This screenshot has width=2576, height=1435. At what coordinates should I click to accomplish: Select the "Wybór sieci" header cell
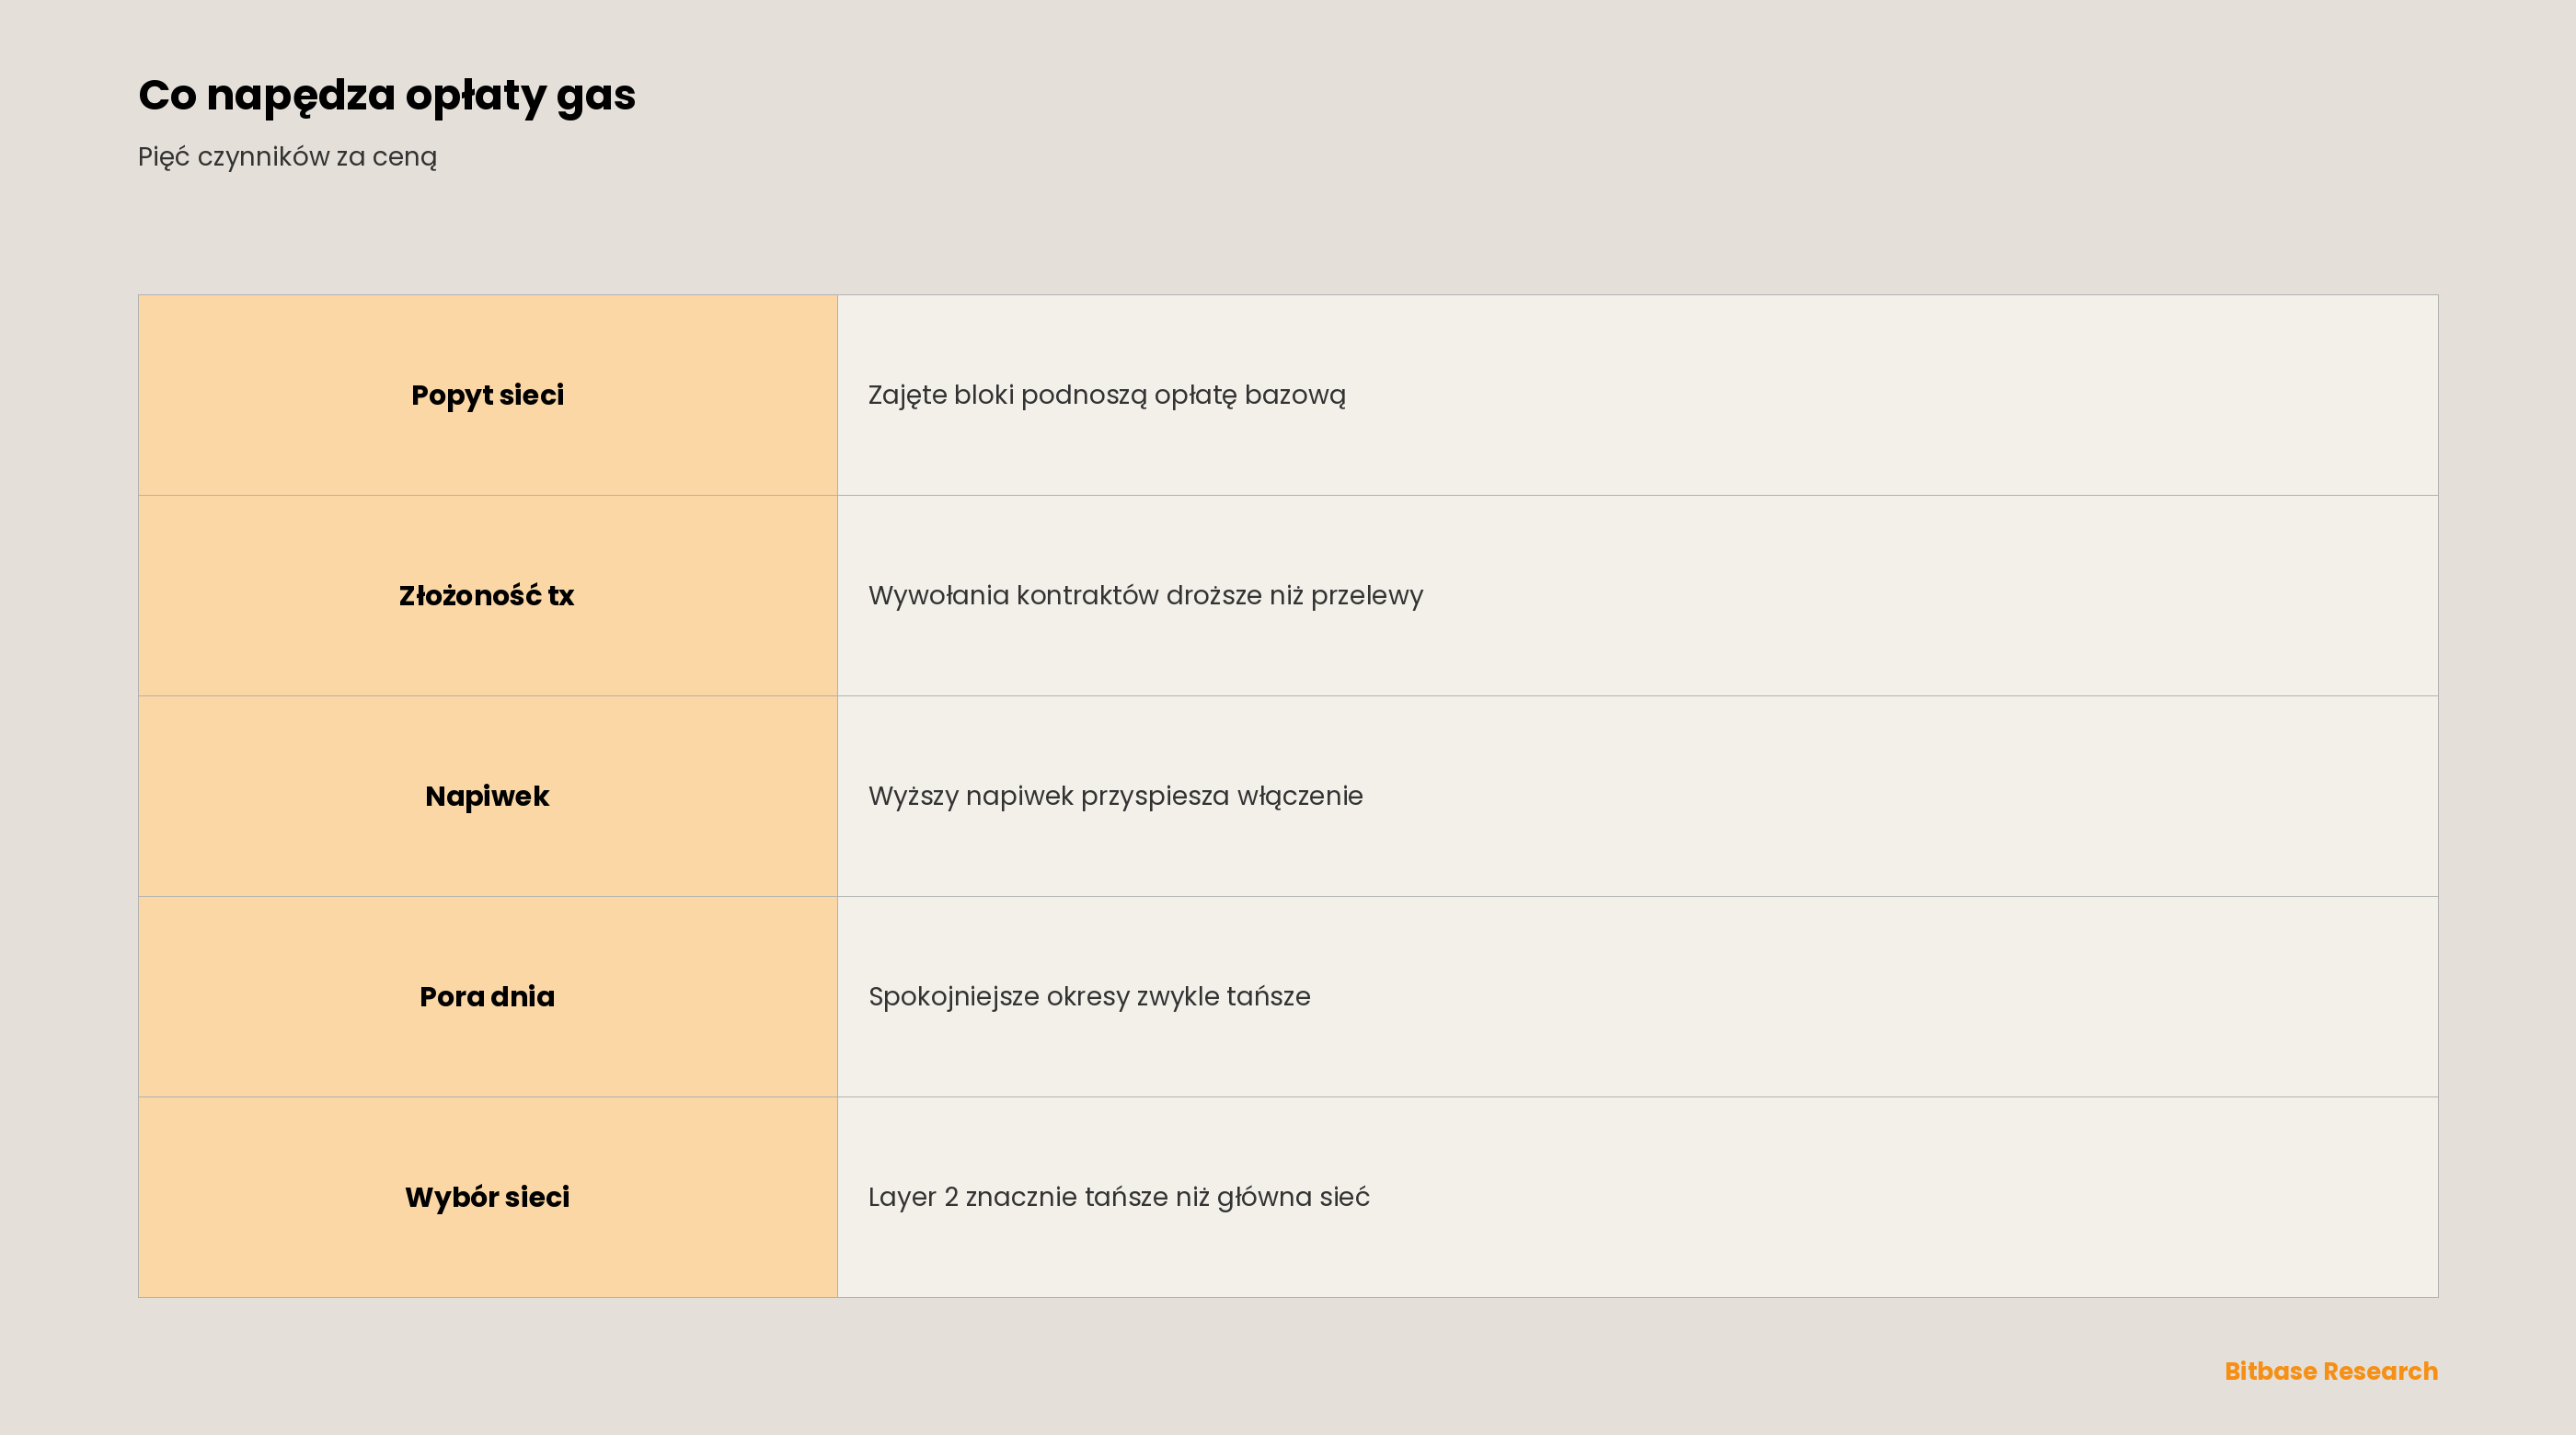487,1197
